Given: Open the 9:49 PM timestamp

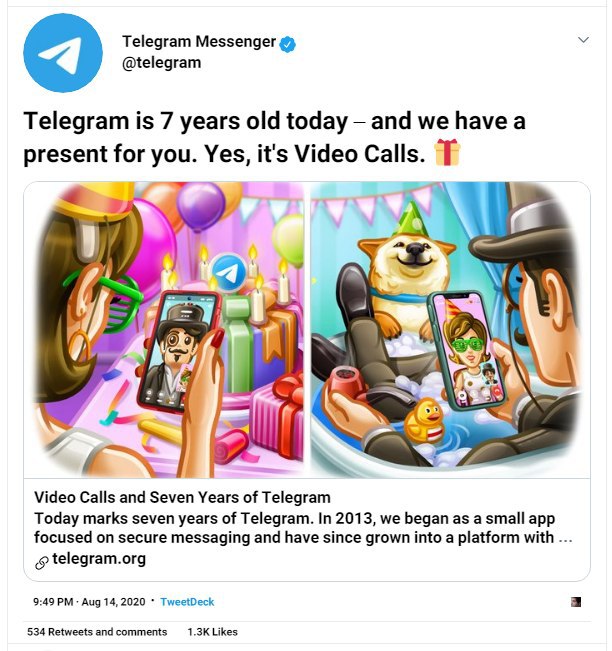Looking at the screenshot, I should coord(53,602).
